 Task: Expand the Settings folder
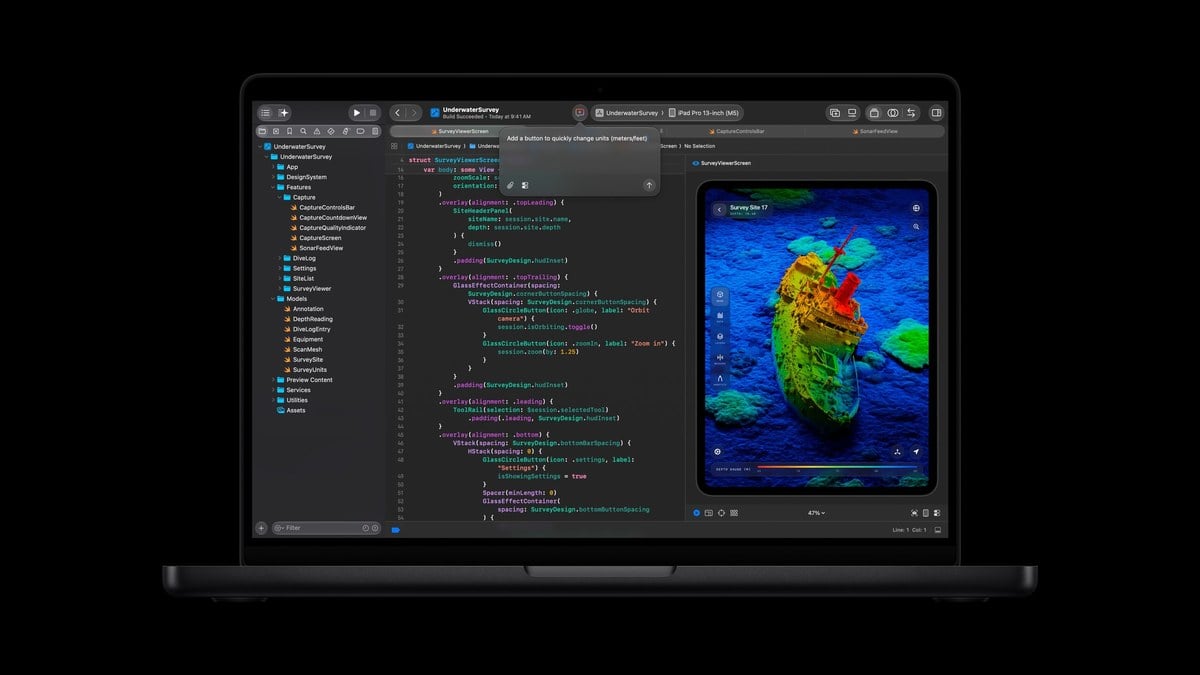point(280,268)
